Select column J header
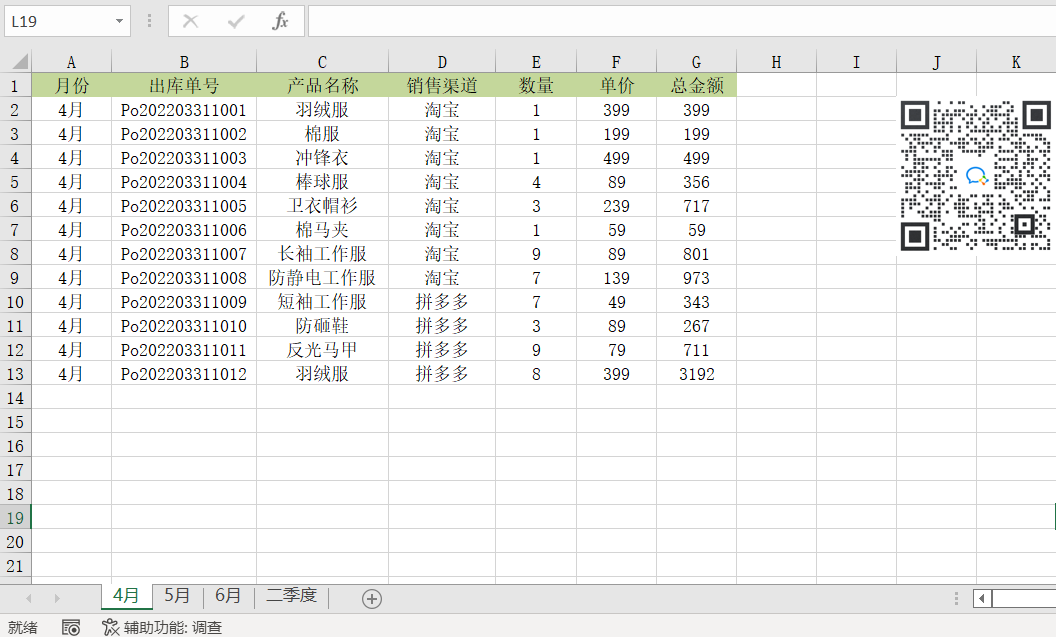Viewport: 1056px width, 637px height. [x=937, y=62]
